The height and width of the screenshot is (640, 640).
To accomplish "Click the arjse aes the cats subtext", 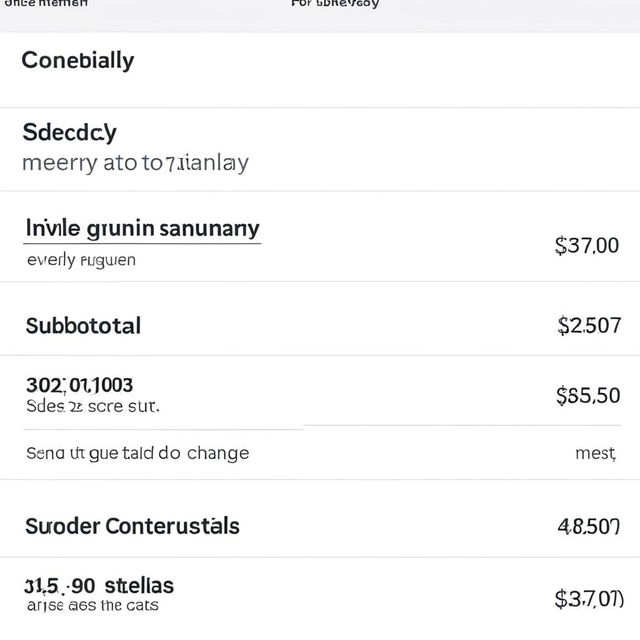I will (x=93, y=605).
